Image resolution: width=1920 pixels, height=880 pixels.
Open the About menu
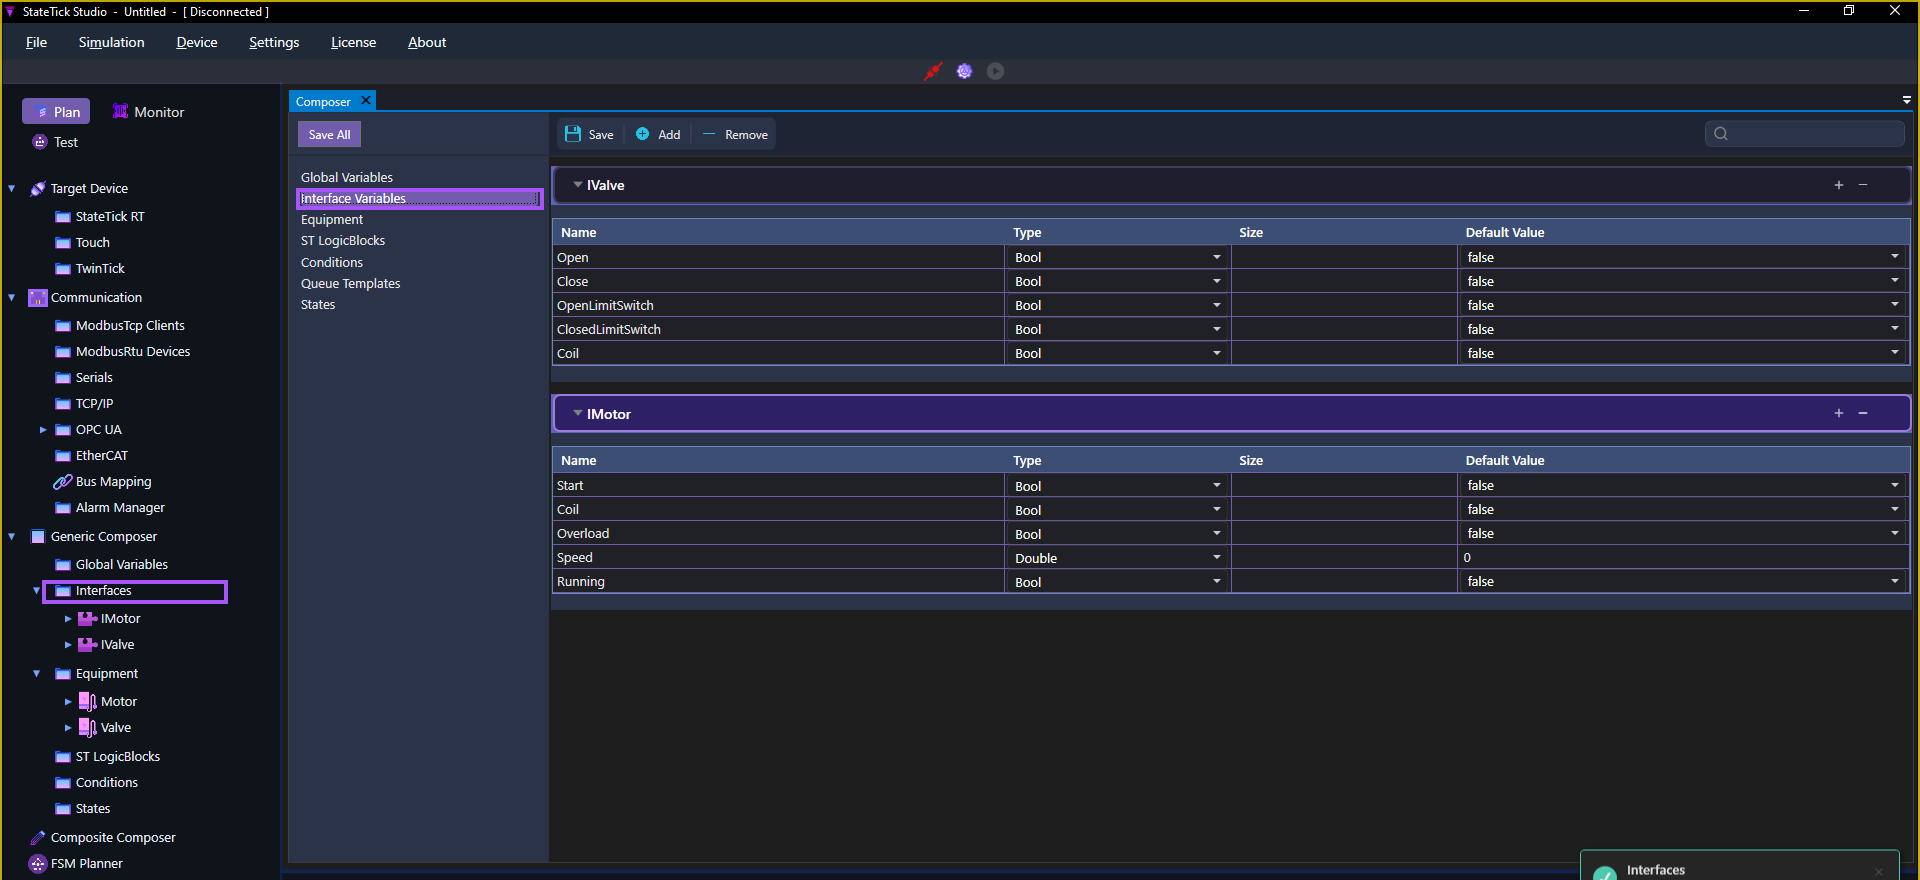click(427, 42)
